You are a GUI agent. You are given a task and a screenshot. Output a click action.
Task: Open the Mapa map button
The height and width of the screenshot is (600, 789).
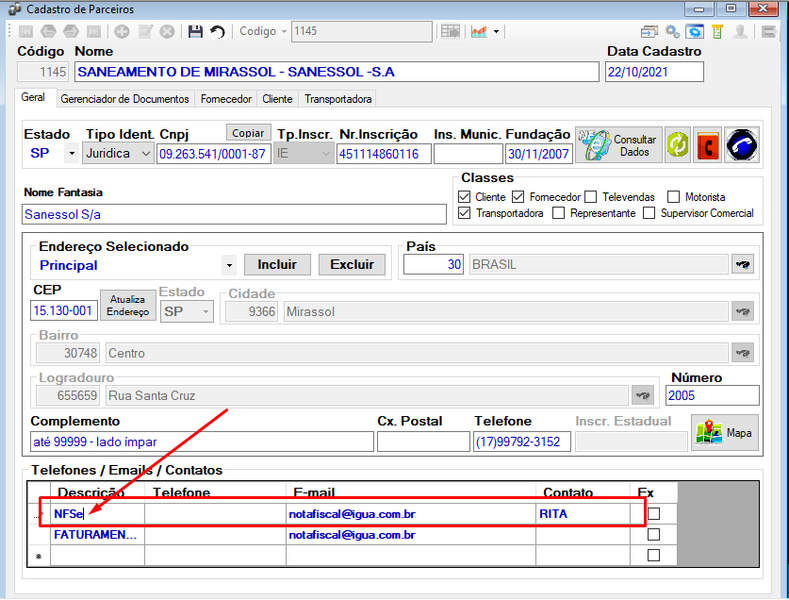725,432
